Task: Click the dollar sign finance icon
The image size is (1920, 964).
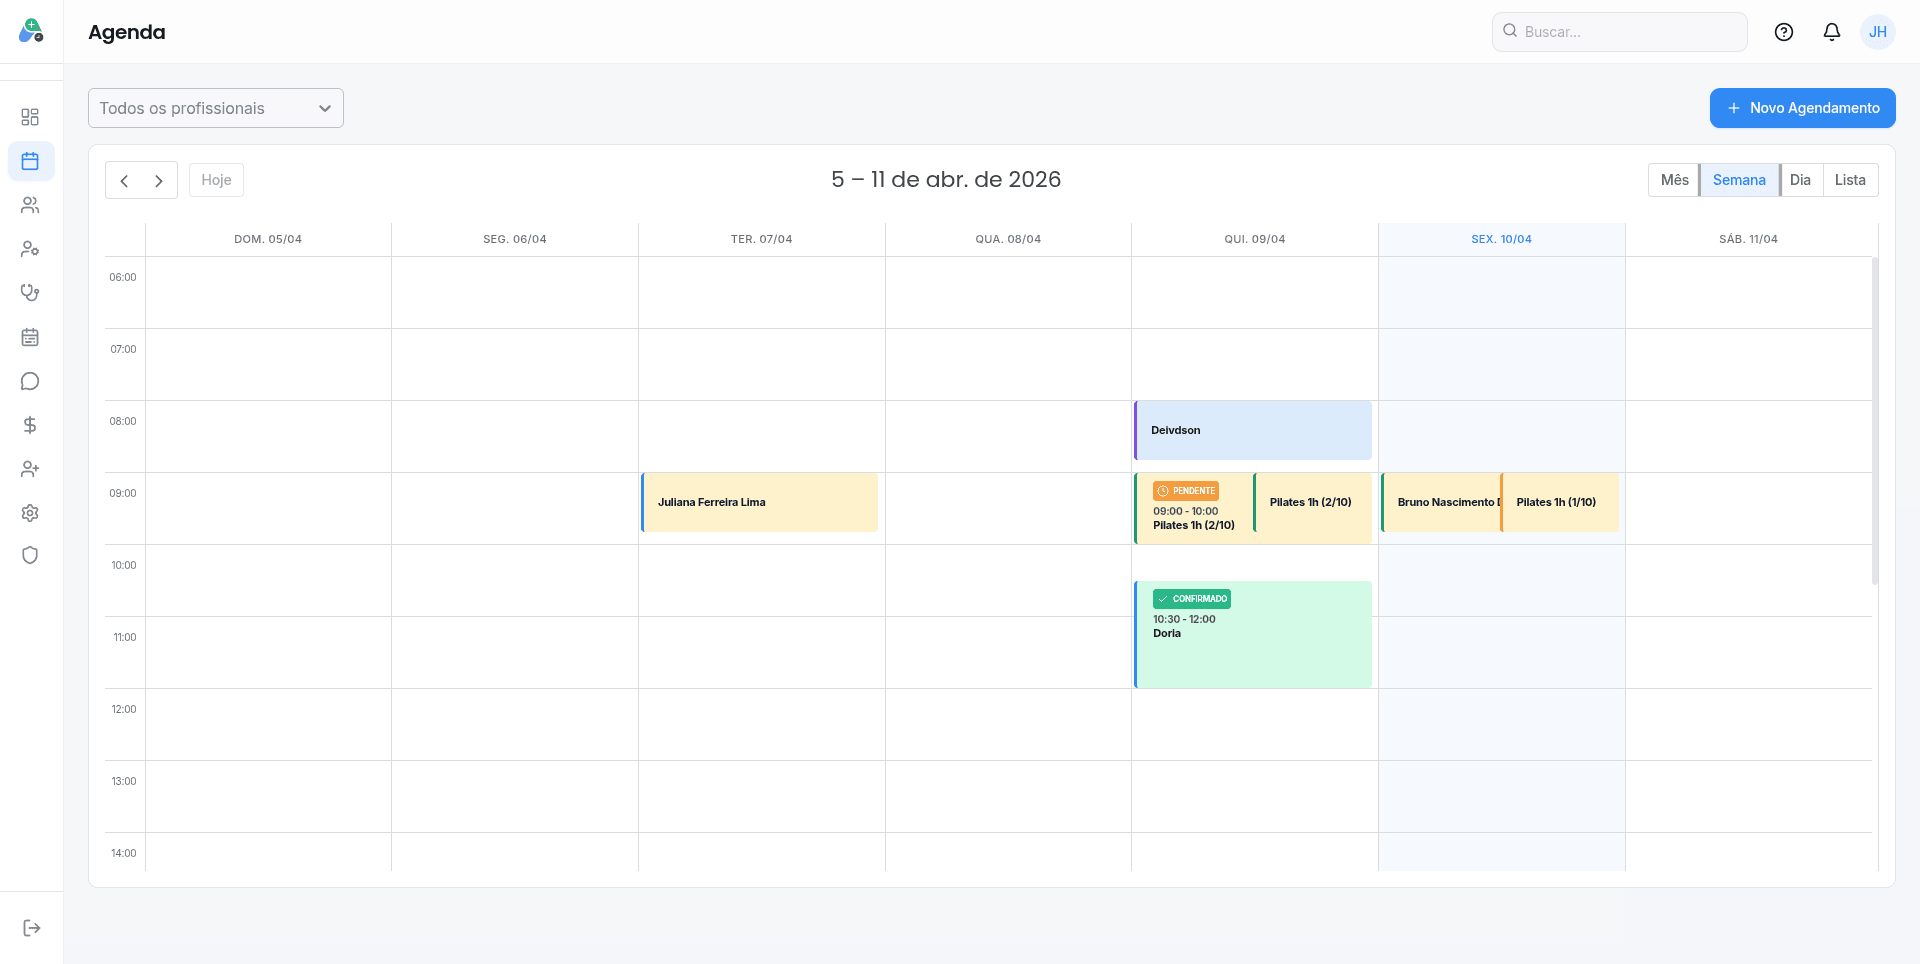Action: click(x=30, y=425)
